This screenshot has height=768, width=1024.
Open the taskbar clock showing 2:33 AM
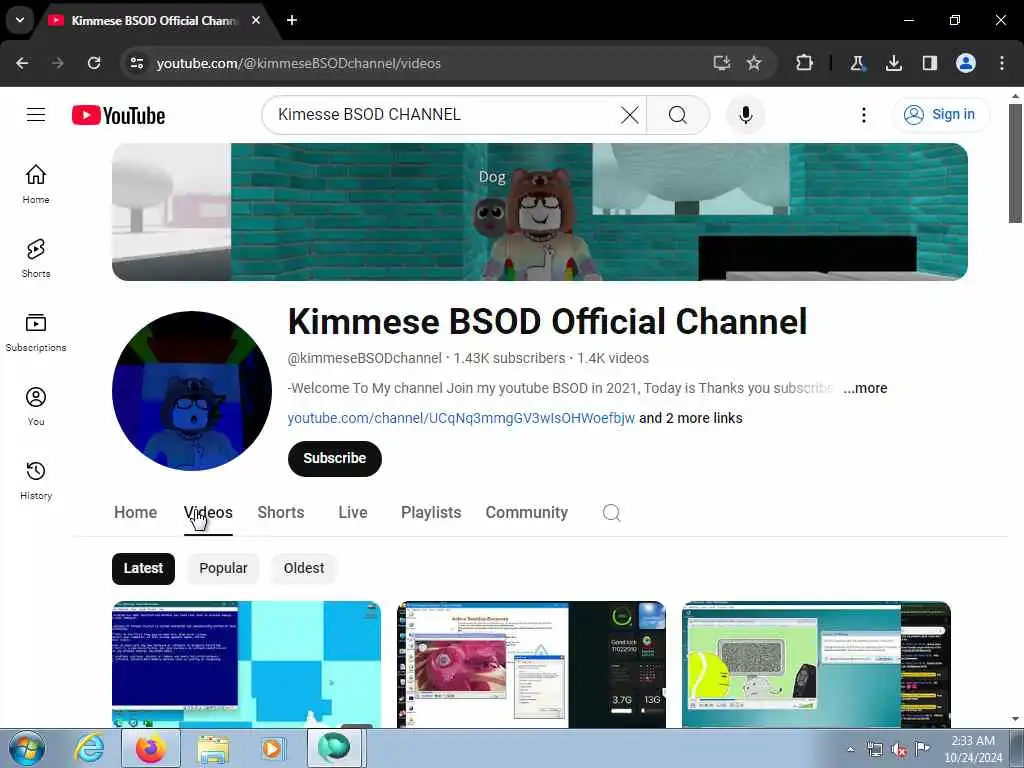click(973, 749)
